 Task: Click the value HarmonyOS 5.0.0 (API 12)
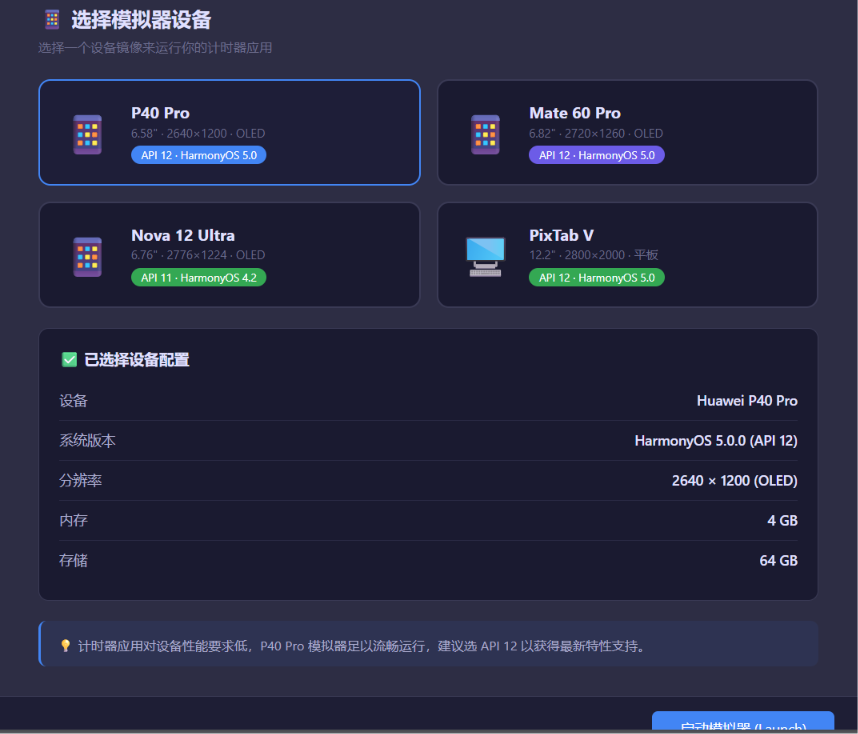[716, 441]
